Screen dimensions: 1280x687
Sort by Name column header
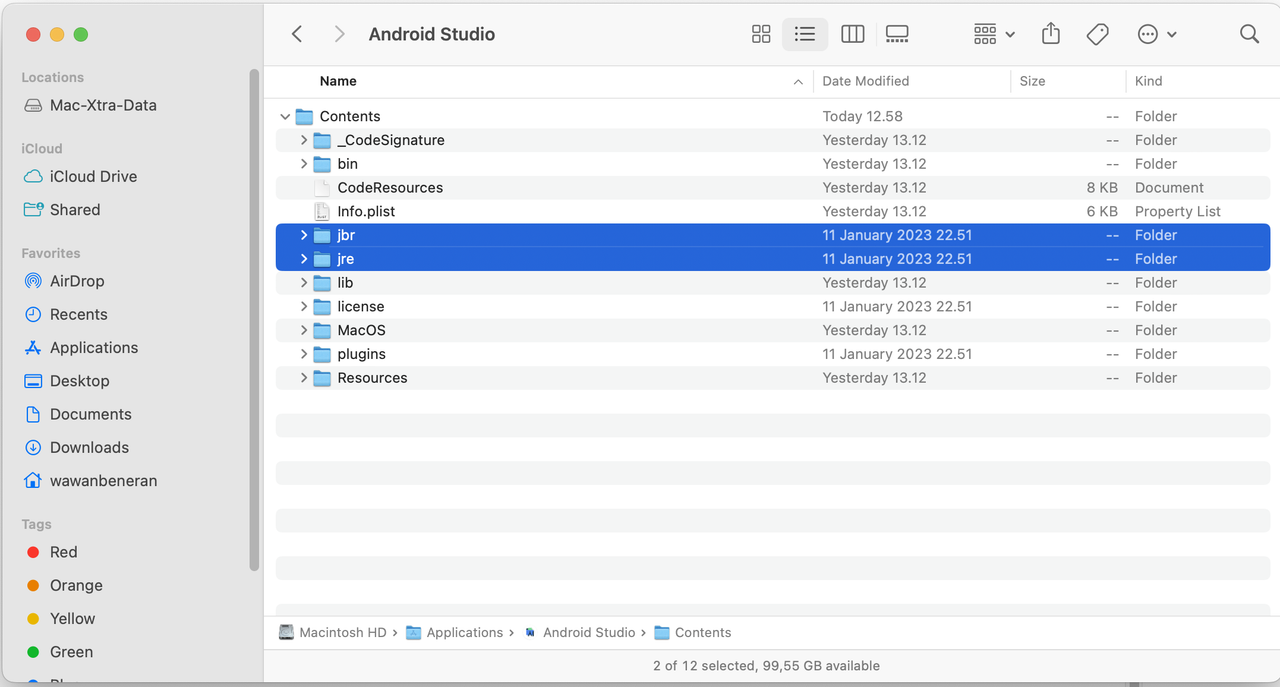click(338, 81)
